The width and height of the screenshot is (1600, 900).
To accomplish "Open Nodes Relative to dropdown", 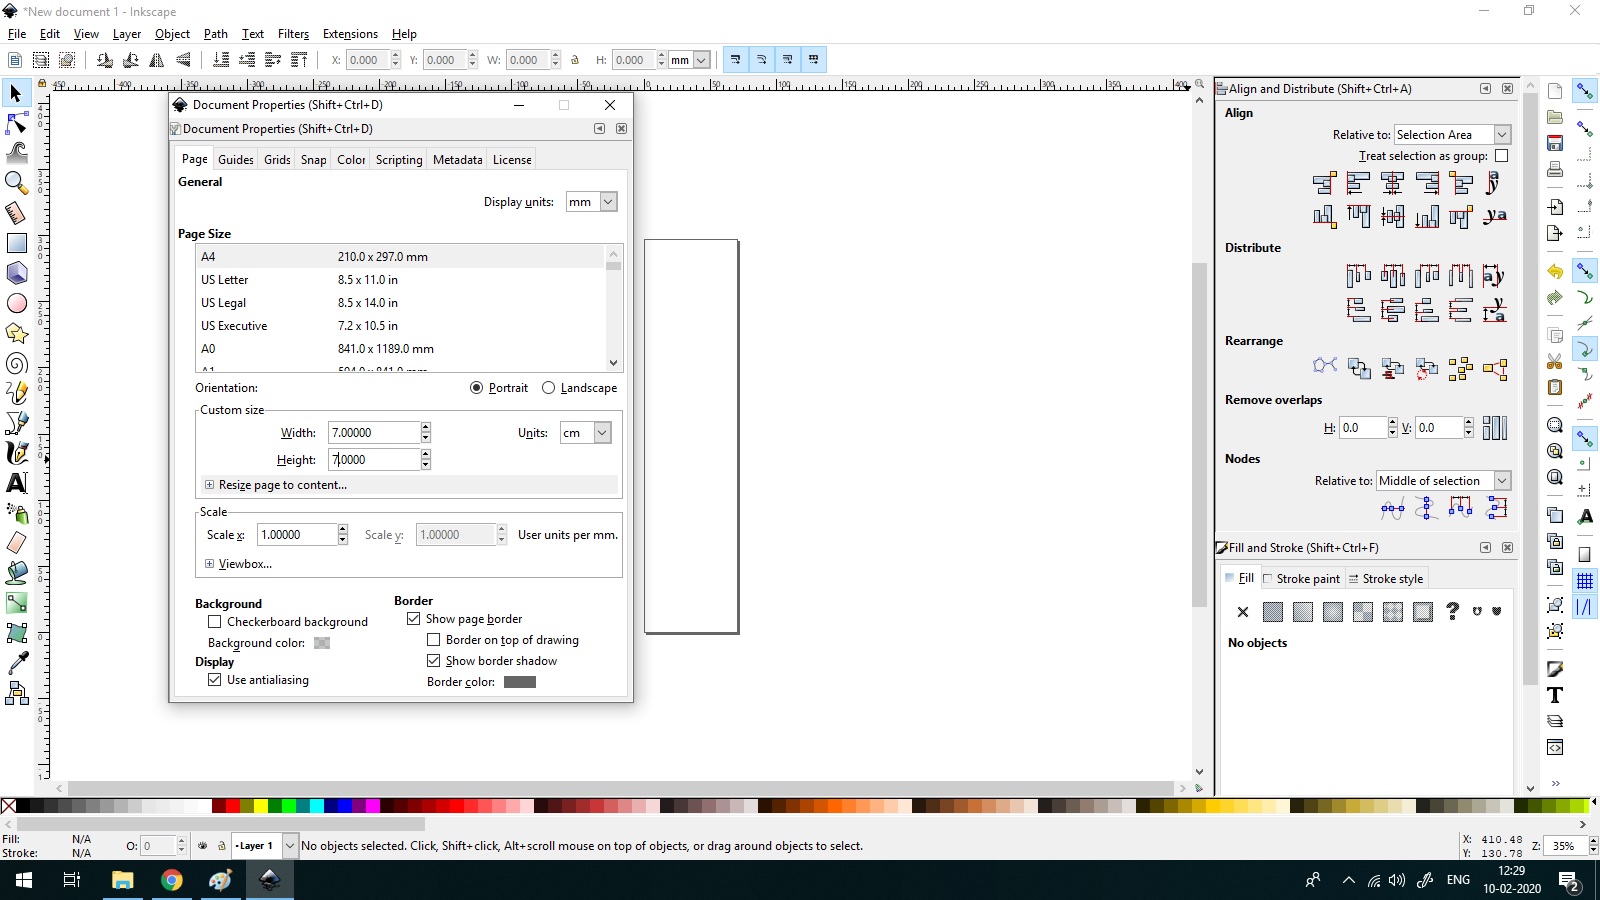I will pyautogui.click(x=1443, y=481).
